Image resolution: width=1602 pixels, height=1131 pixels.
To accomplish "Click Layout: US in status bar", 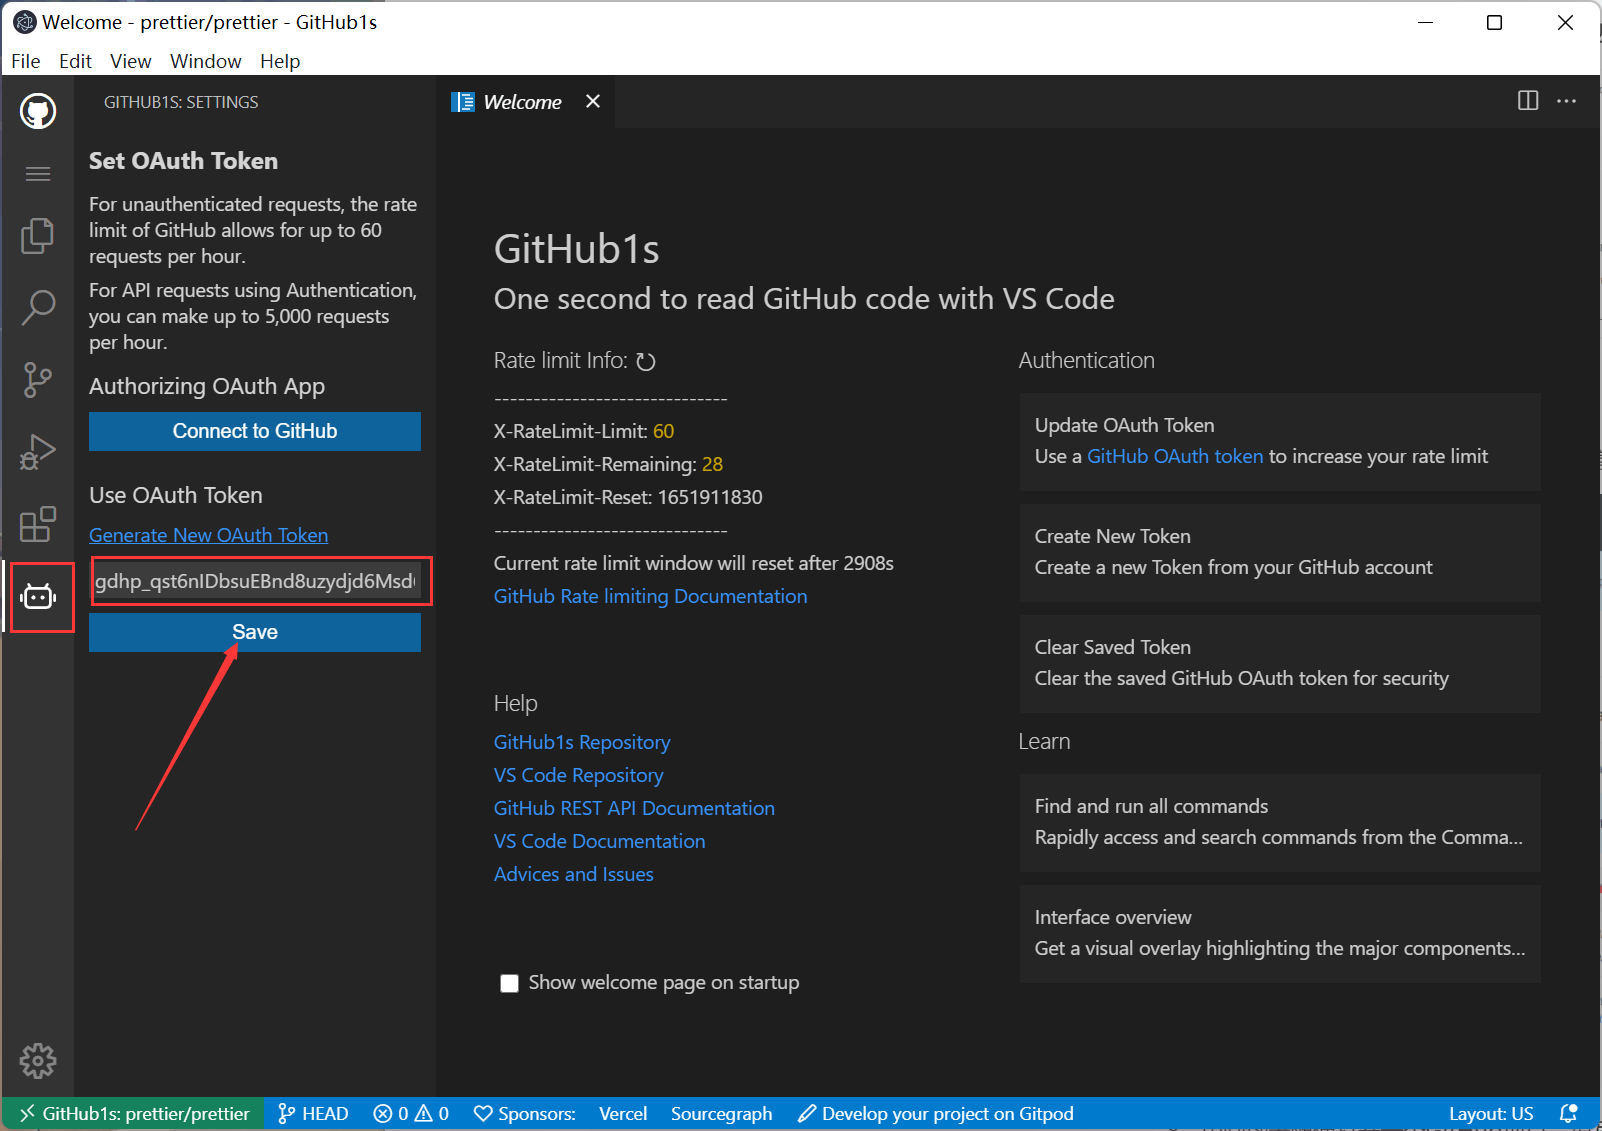I will [1491, 1113].
